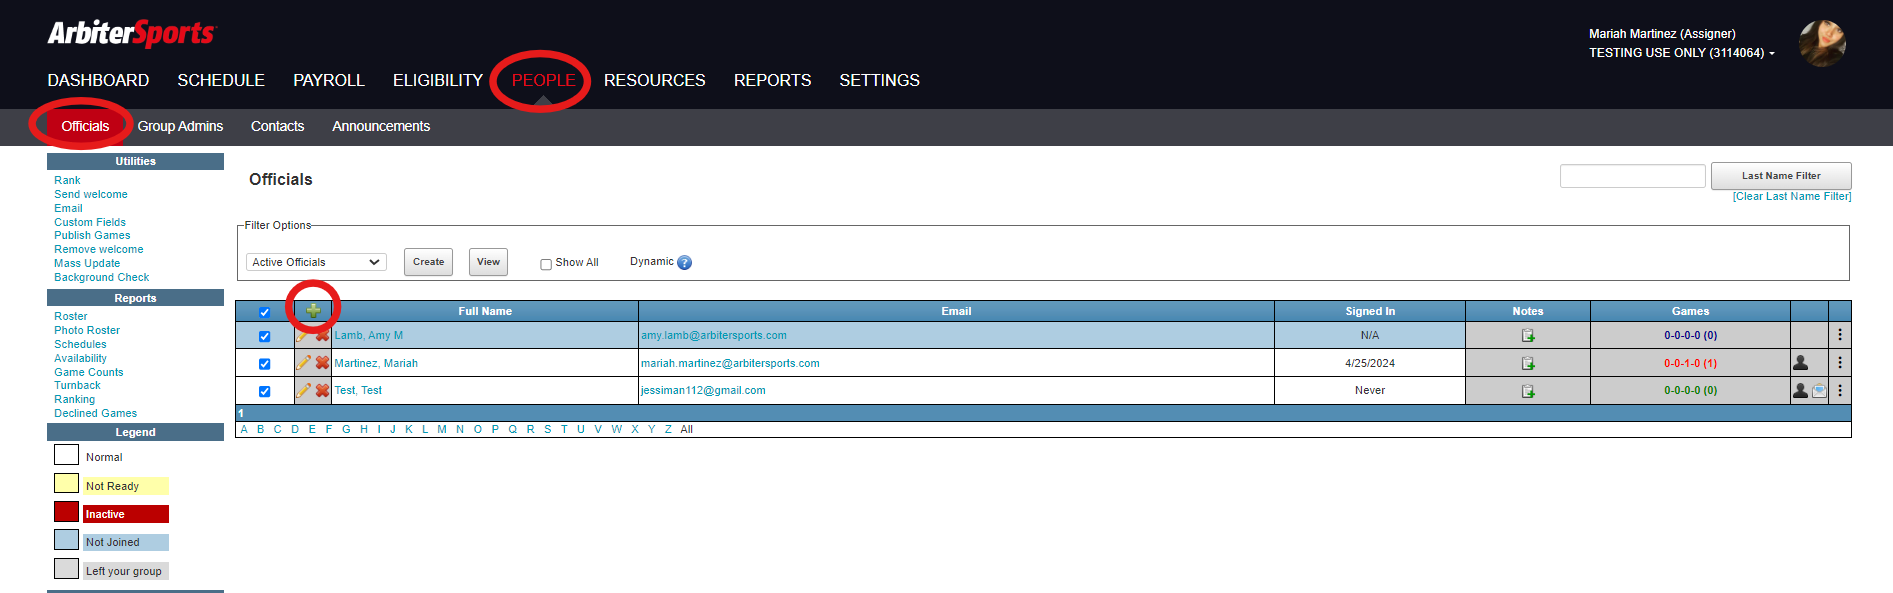The image size is (1893, 593).
Task: Open the Rank utility link
Action: click(67, 181)
